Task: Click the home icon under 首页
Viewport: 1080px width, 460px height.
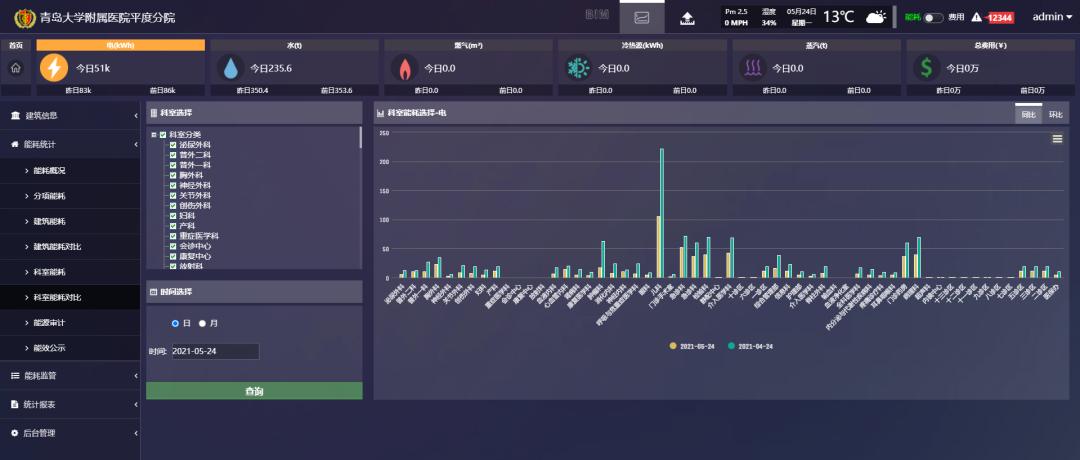Action: (x=15, y=68)
